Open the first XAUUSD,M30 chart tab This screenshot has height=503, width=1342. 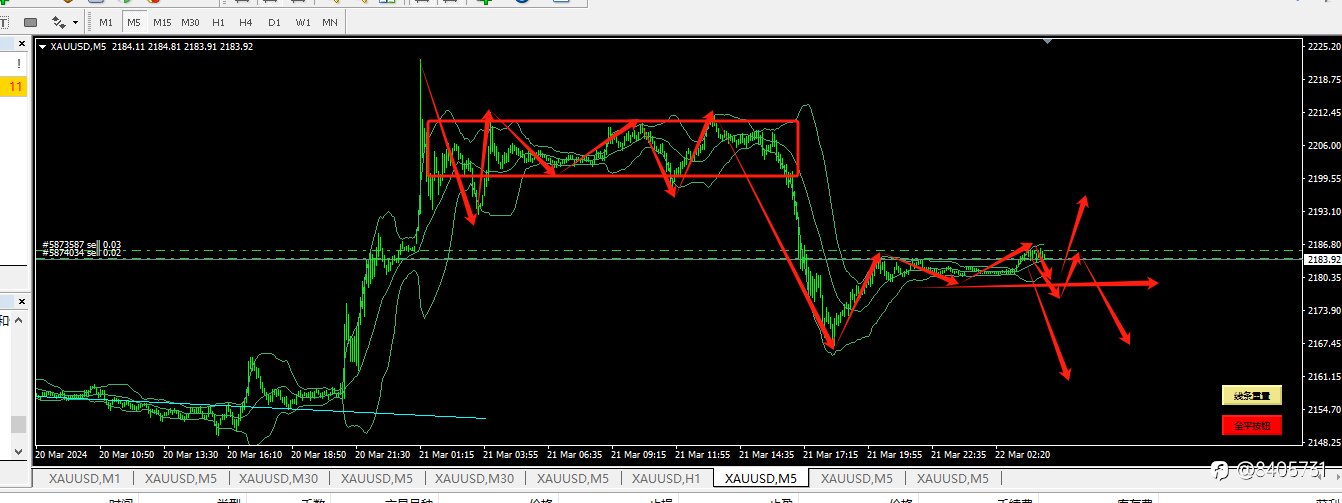click(278, 478)
